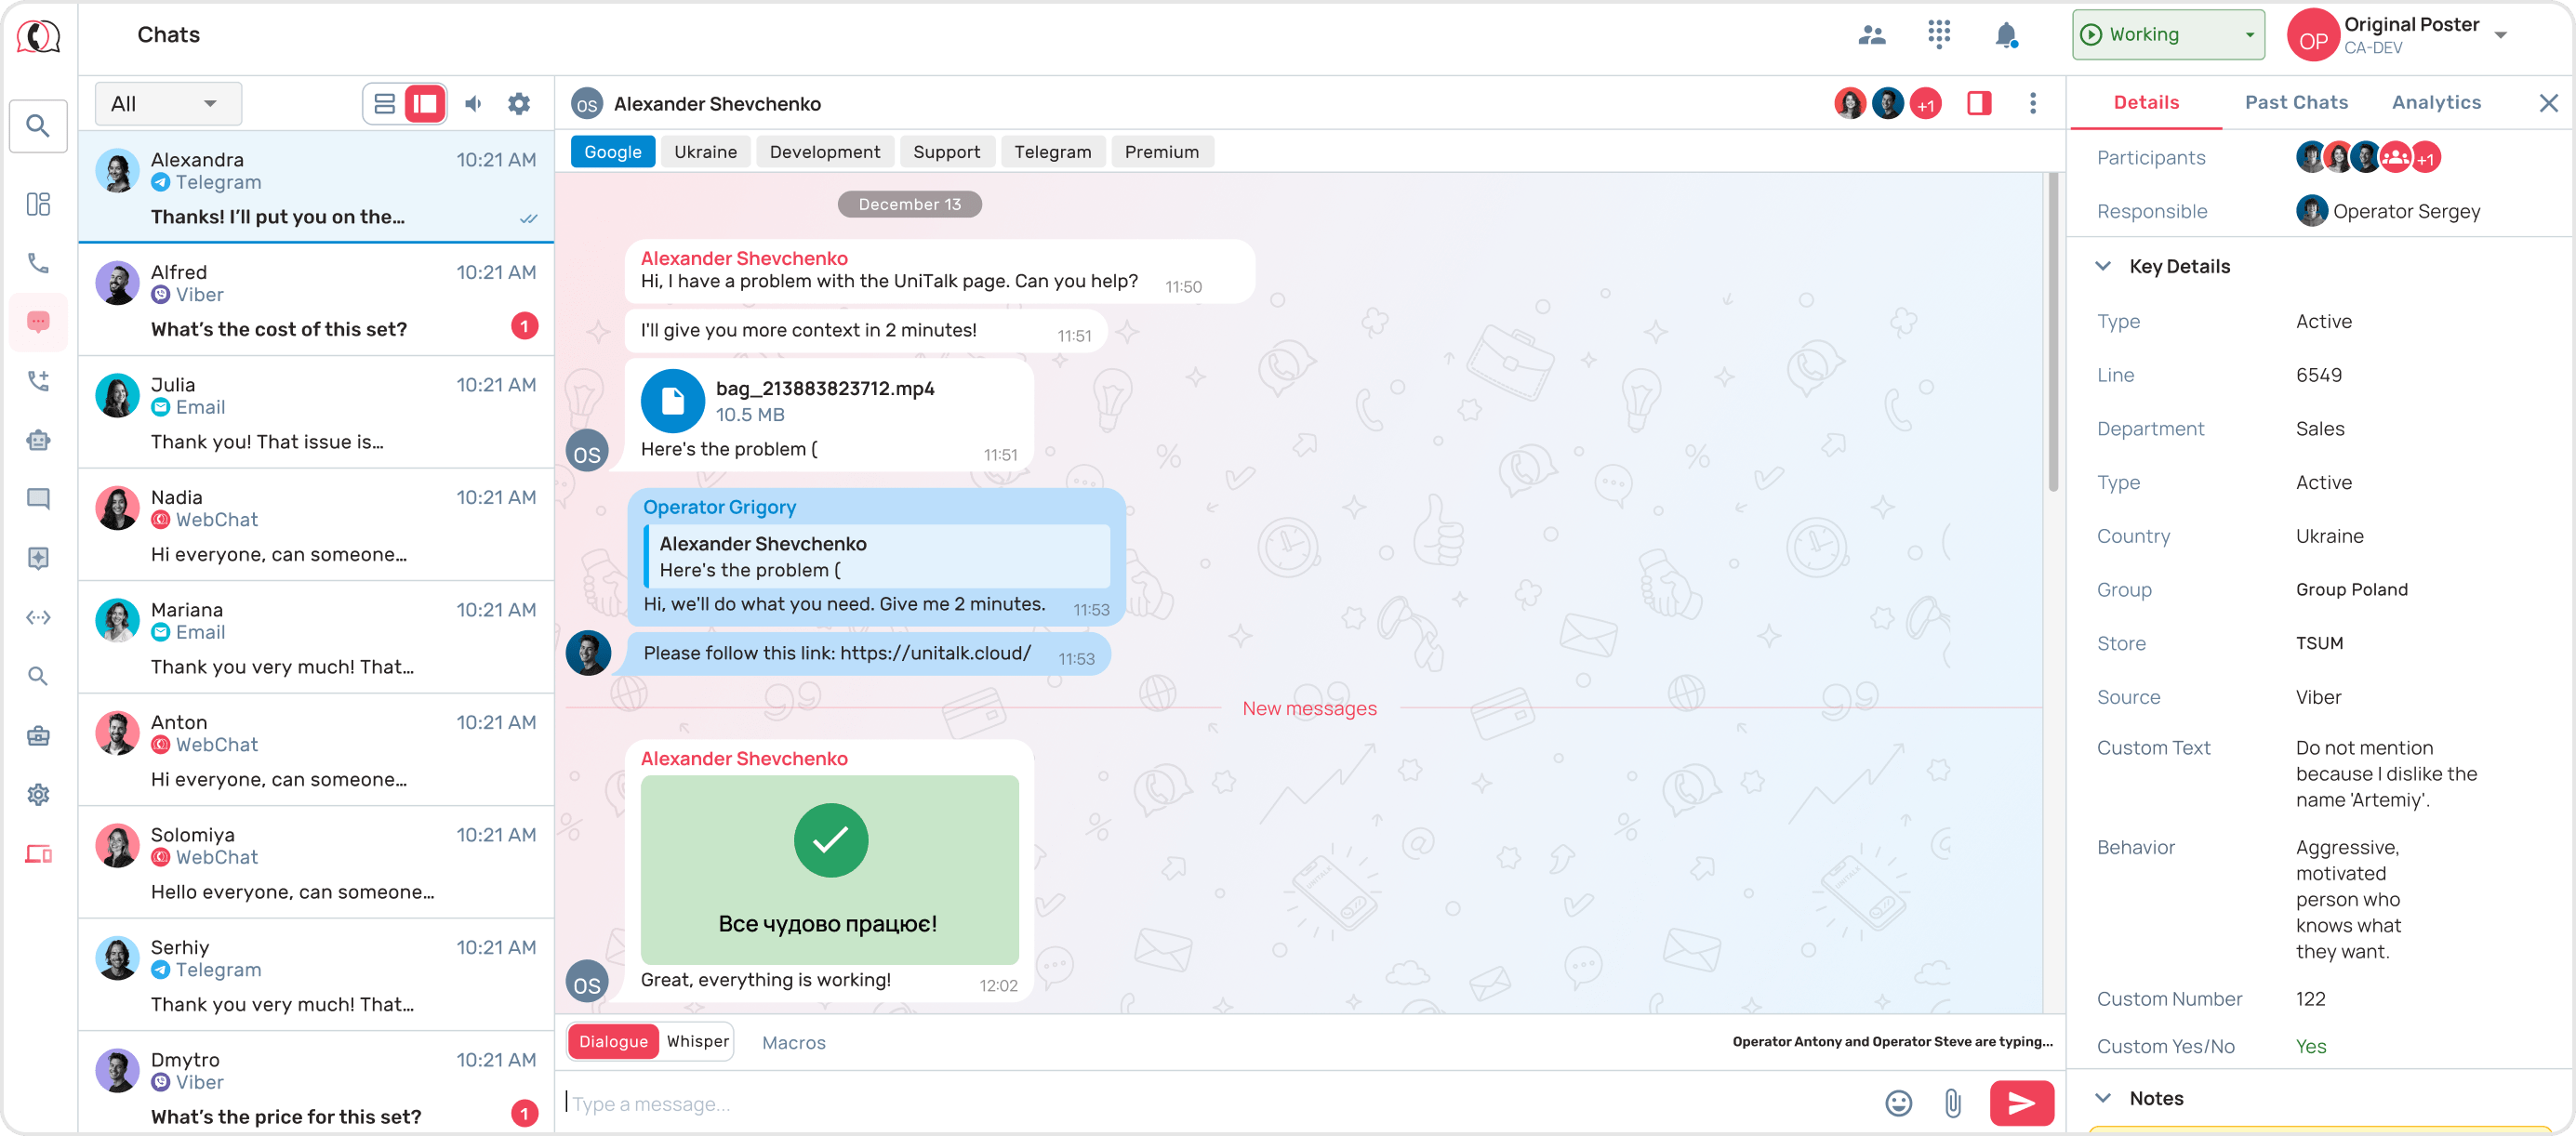This screenshot has height=1136, width=2576.
Task: Collapse the Key Details section
Action: tap(2103, 266)
